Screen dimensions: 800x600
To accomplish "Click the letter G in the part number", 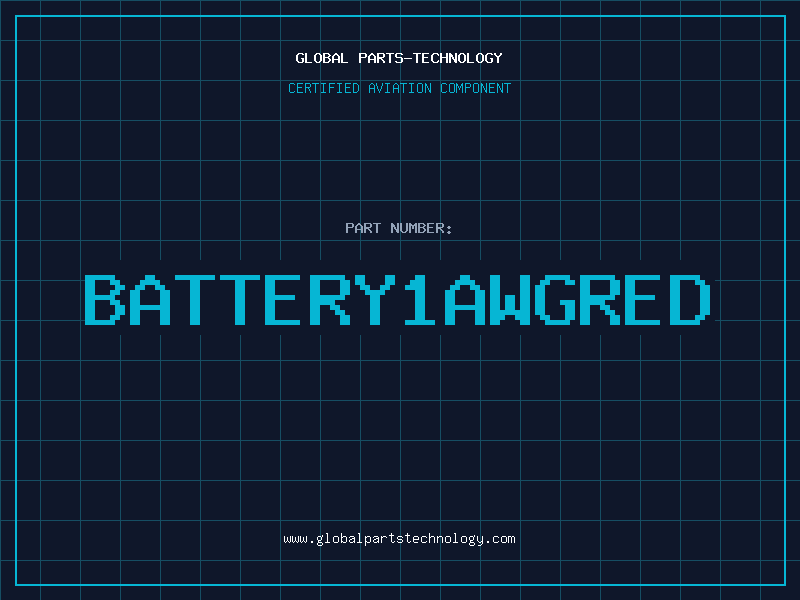I will pos(555,300).
